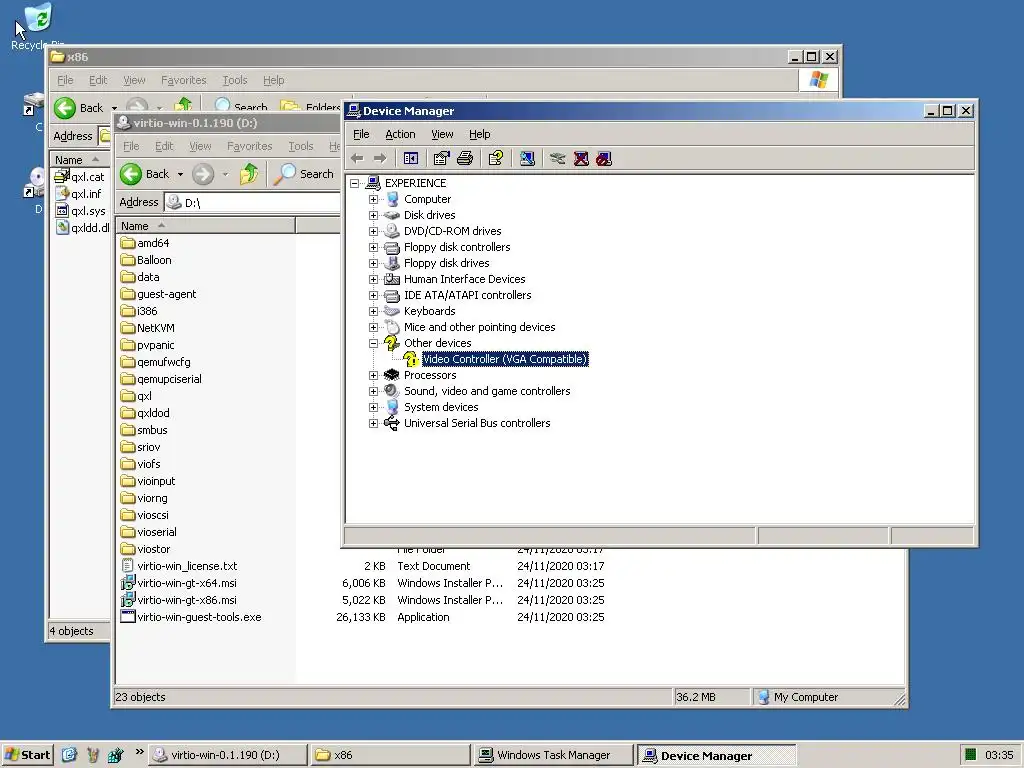
Task: Select Keyboards in device tree
Action: 429,311
